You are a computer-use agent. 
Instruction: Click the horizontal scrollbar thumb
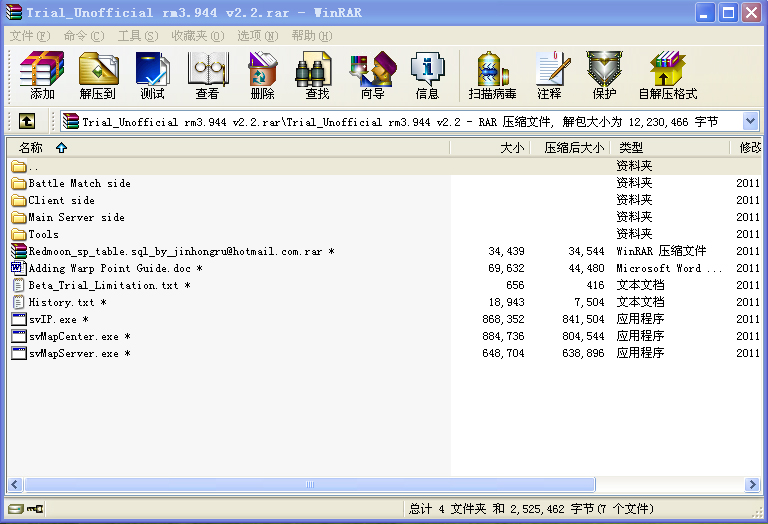click(310, 485)
